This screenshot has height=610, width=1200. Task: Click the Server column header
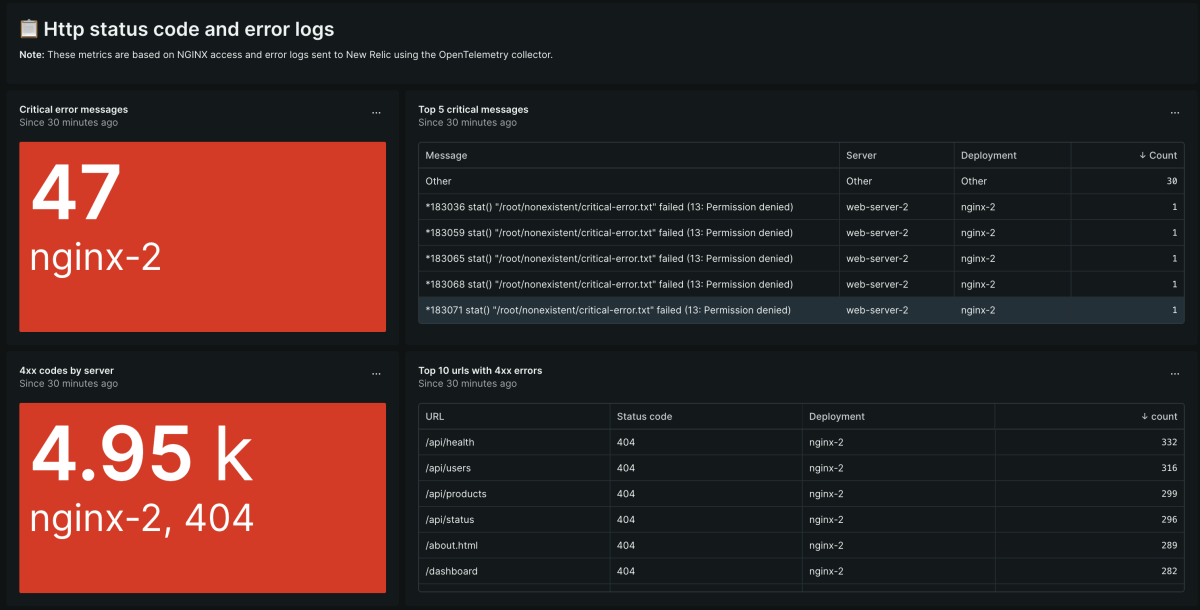coord(861,155)
